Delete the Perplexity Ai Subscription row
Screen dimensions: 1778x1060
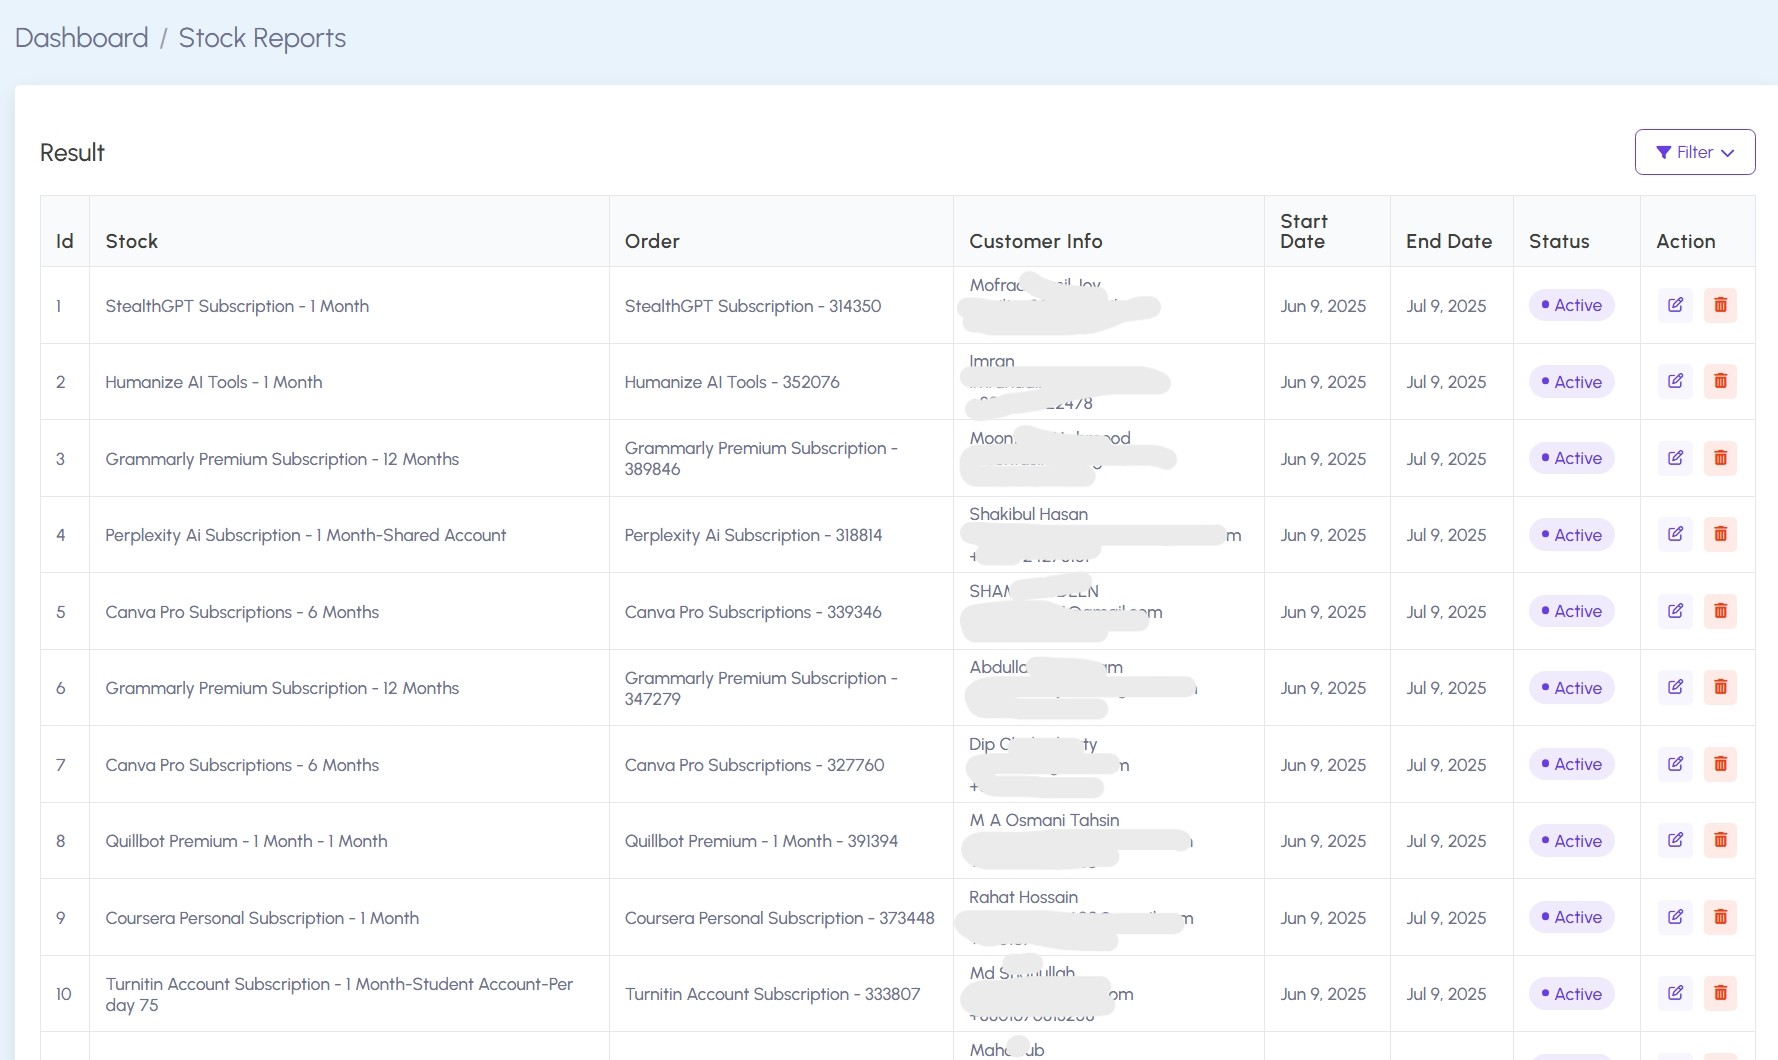pos(1721,534)
